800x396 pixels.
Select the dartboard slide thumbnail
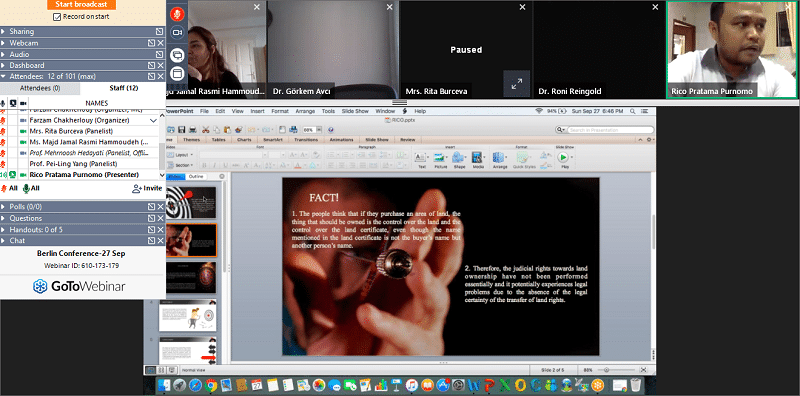[x=191, y=202]
